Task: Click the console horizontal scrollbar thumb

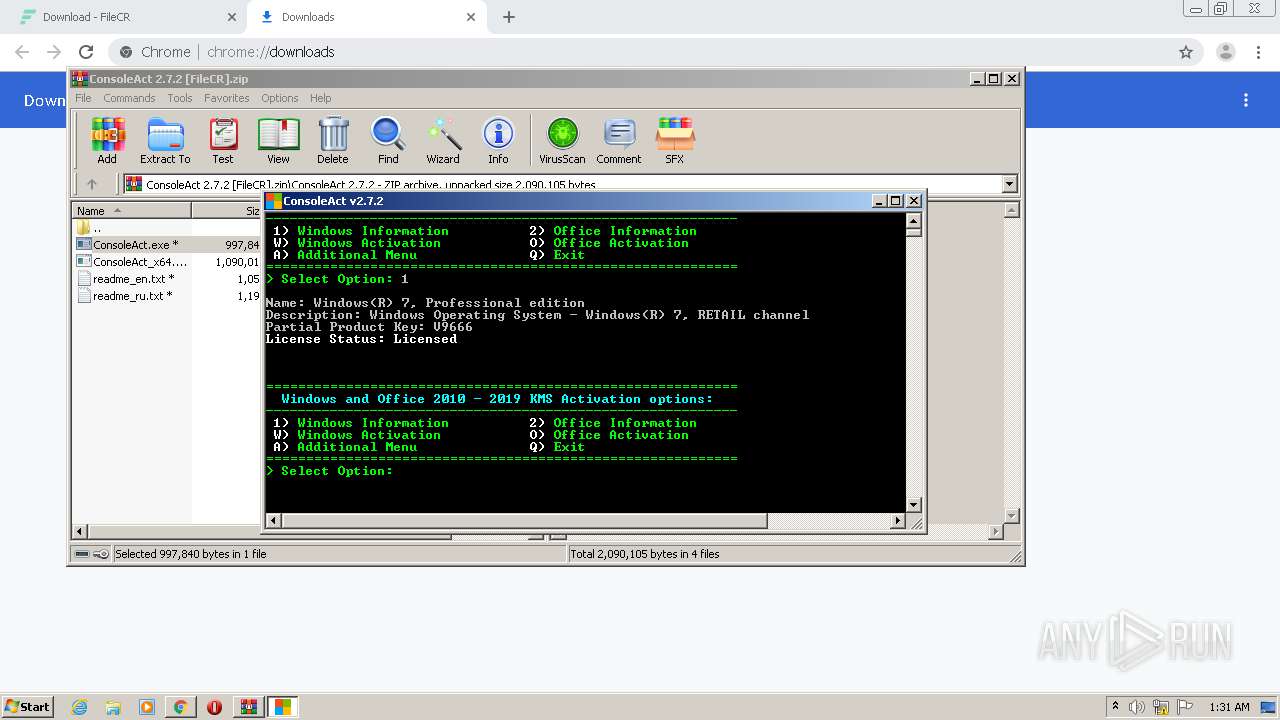Action: click(524, 521)
